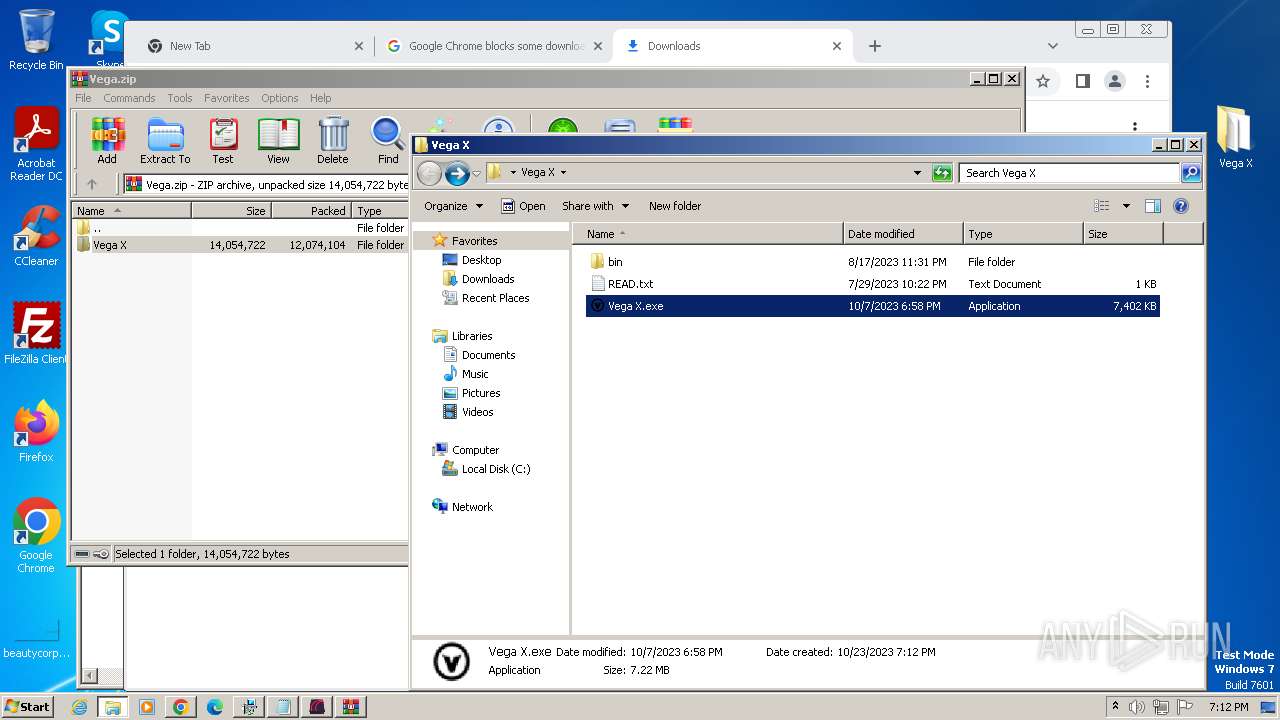Focus the Search Vega X field
Screen dimensions: 1280x720
pyautogui.click(x=1069, y=173)
